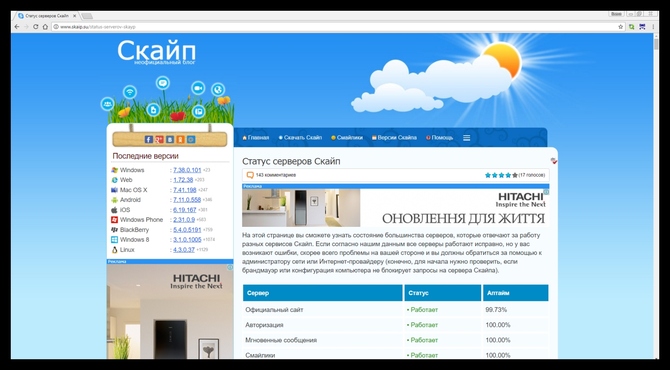This screenshot has width=670, height=370.
Task: Click the Мгновенные сообщения table row
Action: (x=396, y=341)
